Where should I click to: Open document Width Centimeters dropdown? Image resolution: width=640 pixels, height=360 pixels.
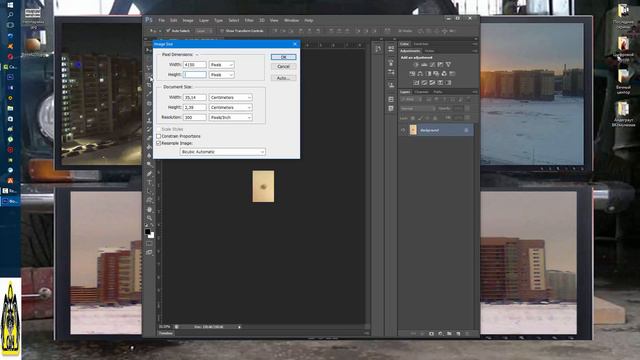click(231, 98)
